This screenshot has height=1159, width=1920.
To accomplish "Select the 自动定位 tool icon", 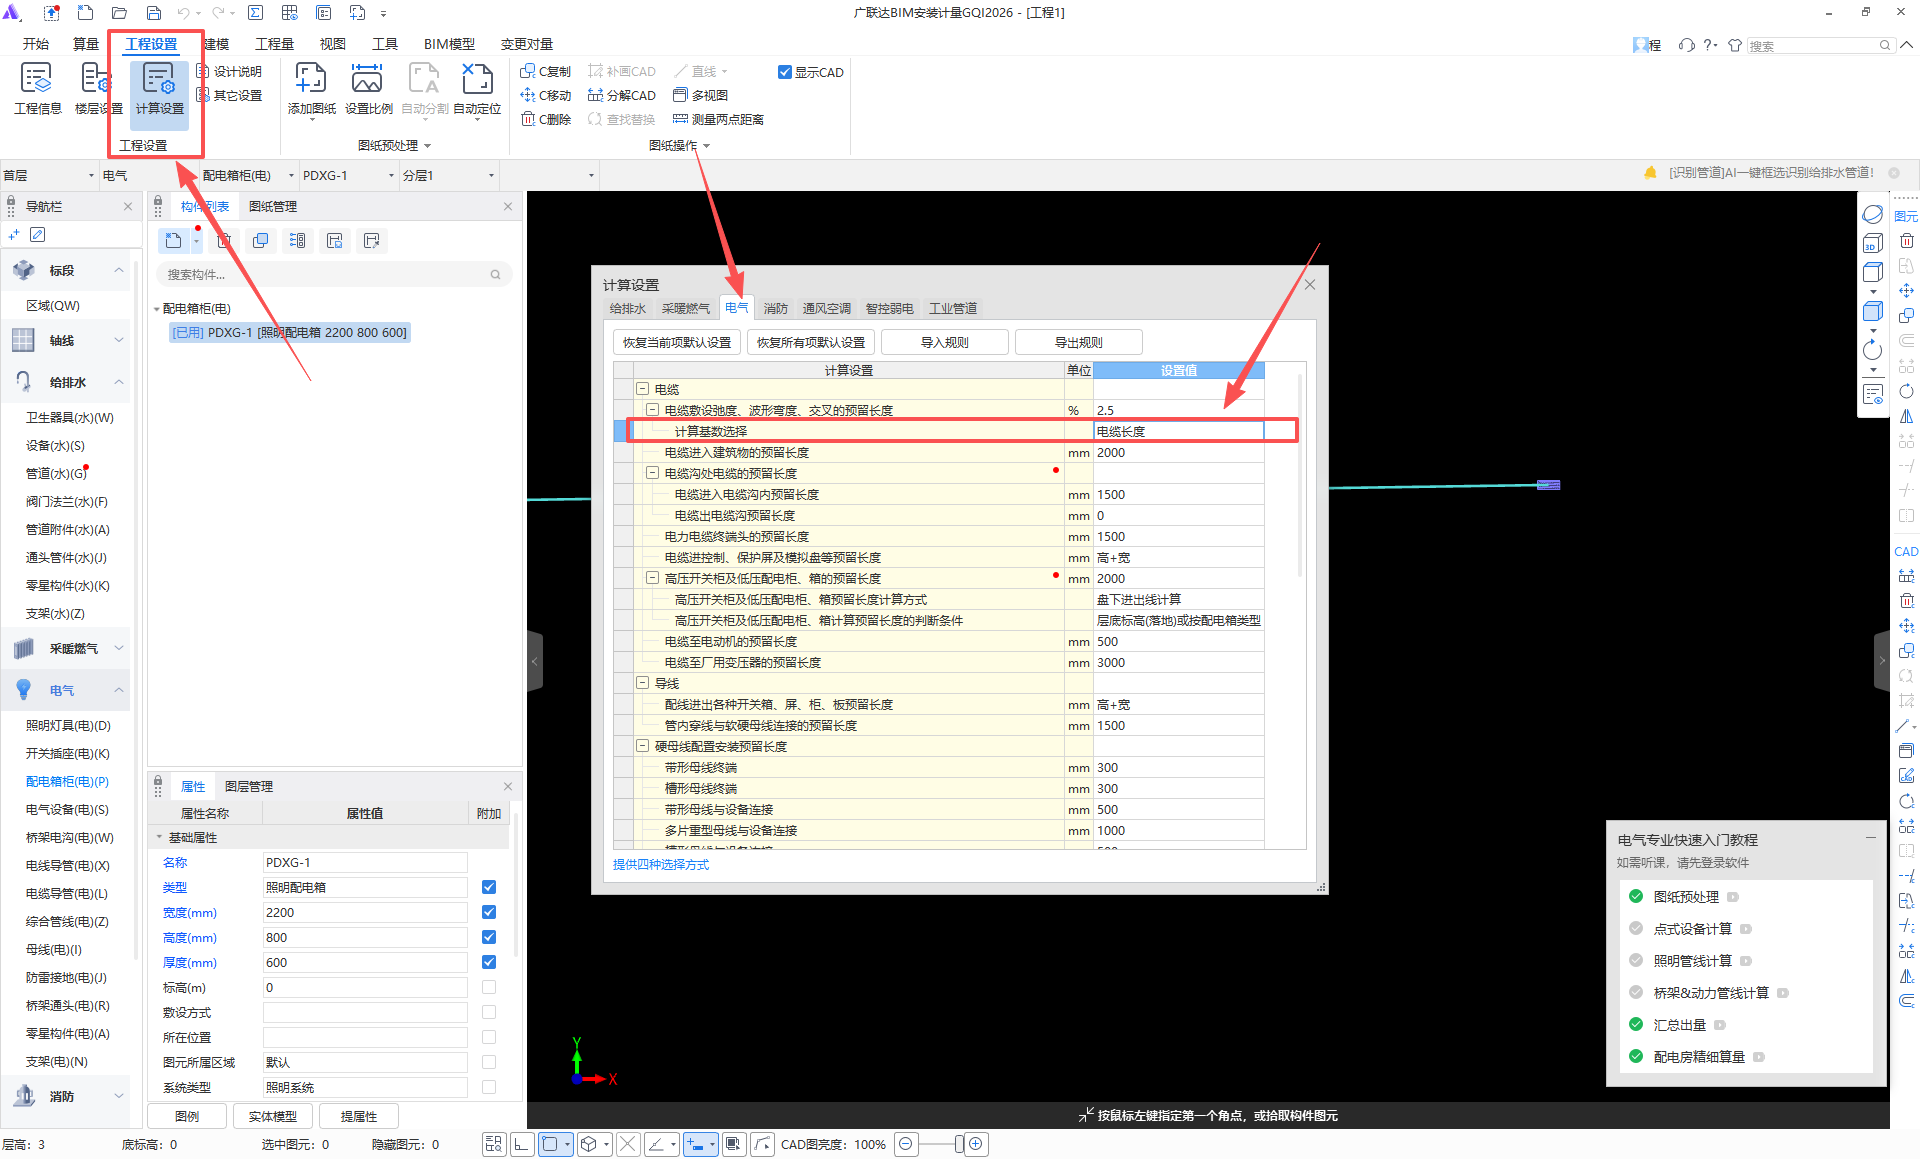I will (477, 80).
